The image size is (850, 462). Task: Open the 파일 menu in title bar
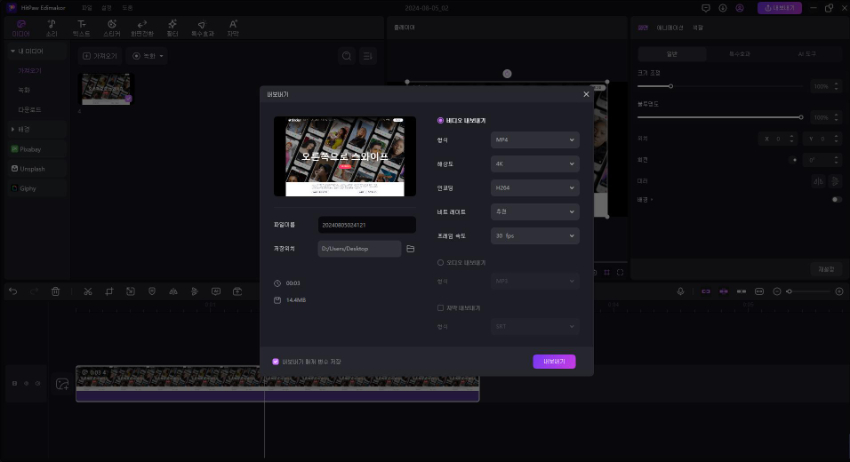(x=87, y=7)
